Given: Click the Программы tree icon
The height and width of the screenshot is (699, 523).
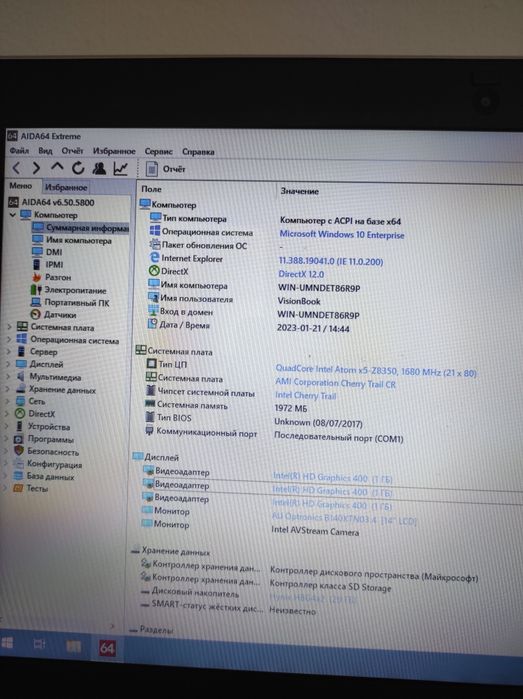Looking at the screenshot, I should pyautogui.click(x=19, y=439).
